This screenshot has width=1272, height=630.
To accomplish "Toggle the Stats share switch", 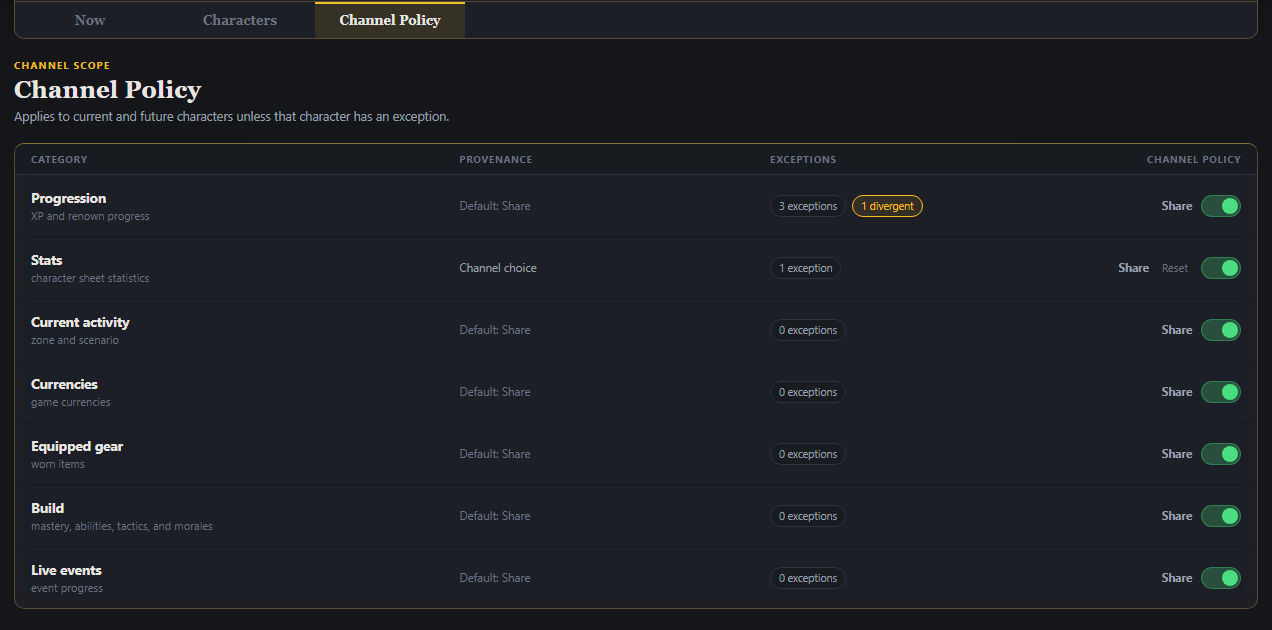I will point(1220,268).
